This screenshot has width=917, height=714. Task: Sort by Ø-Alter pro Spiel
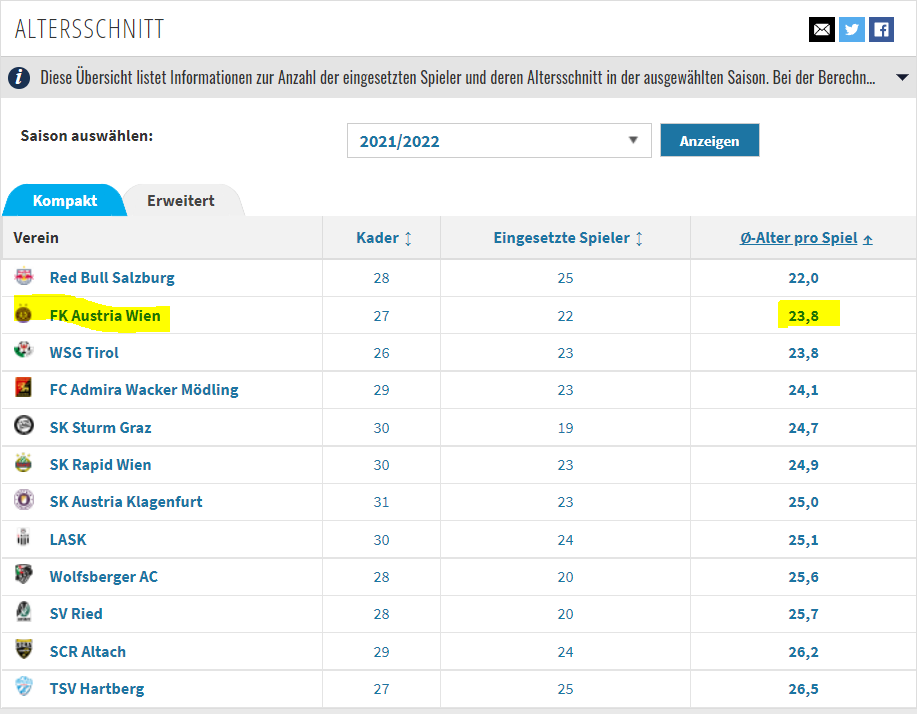click(806, 238)
